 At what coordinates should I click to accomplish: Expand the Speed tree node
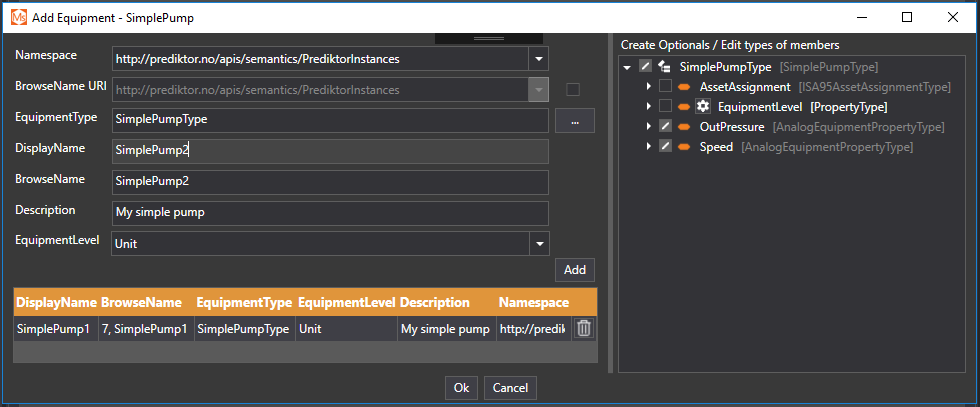pyautogui.click(x=648, y=147)
